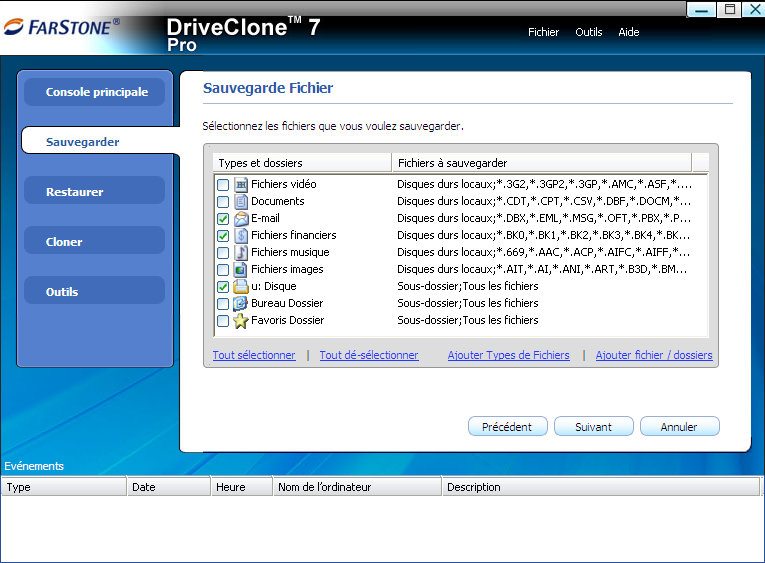The width and height of the screenshot is (765, 563).
Task: Open the Outils sidebar section
Action: click(x=95, y=291)
